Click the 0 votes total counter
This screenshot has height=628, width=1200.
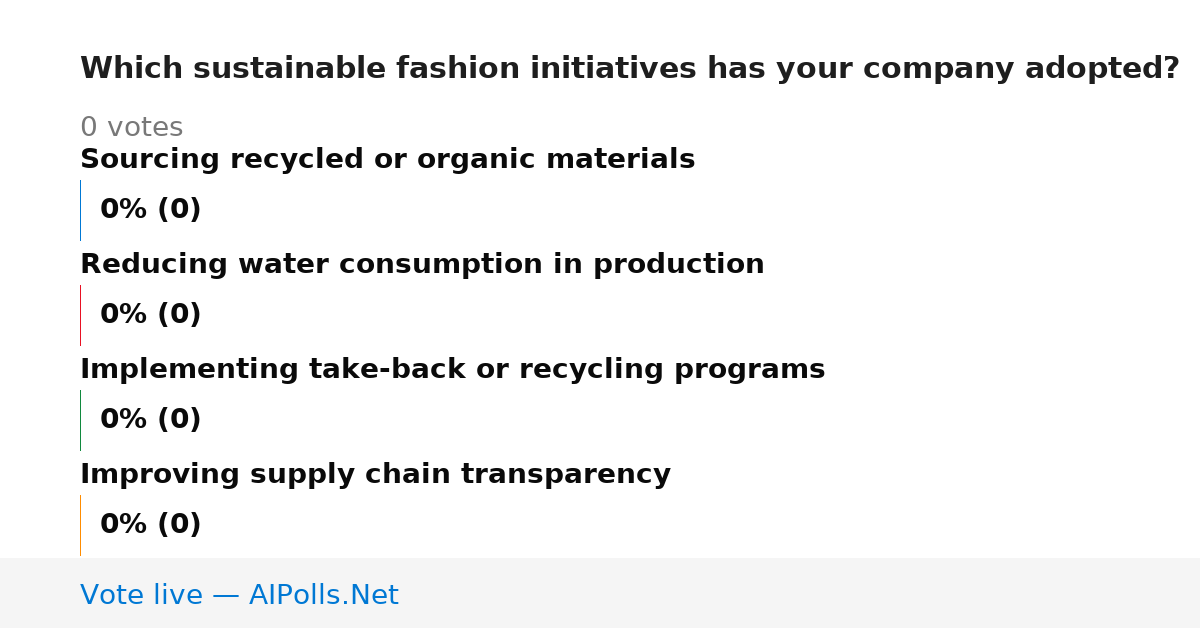pos(131,128)
